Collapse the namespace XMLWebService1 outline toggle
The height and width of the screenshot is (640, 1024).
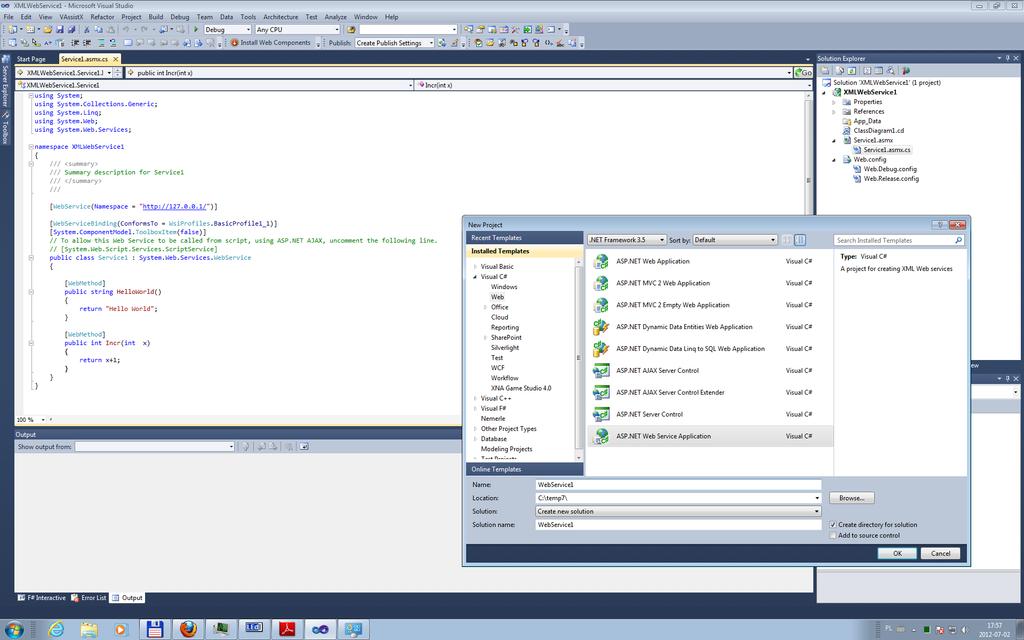click(31, 147)
